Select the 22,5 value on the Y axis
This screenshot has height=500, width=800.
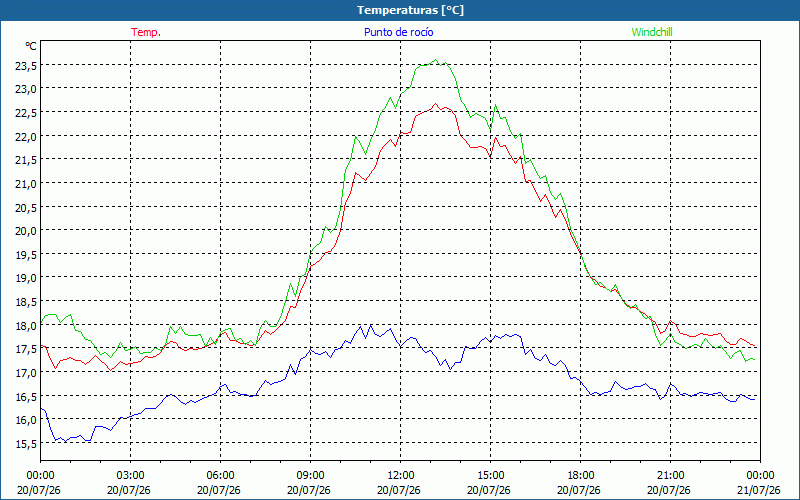[26, 112]
